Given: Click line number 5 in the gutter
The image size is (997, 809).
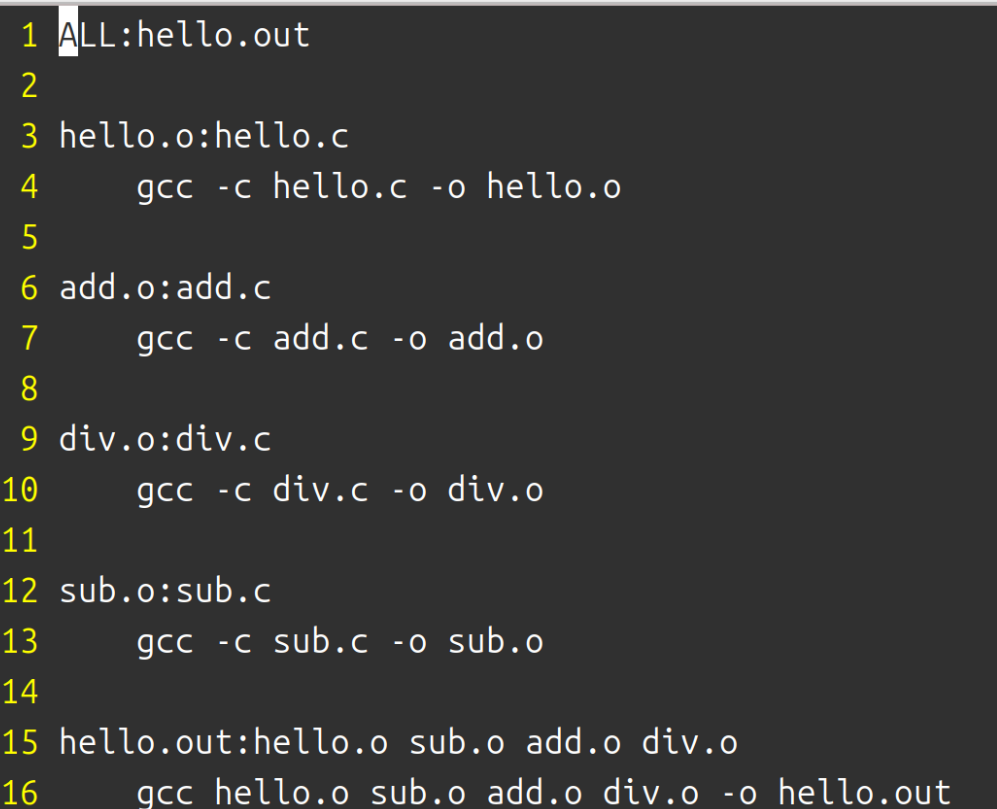Looking at the screenshot, I should click(x=29, y=238).
